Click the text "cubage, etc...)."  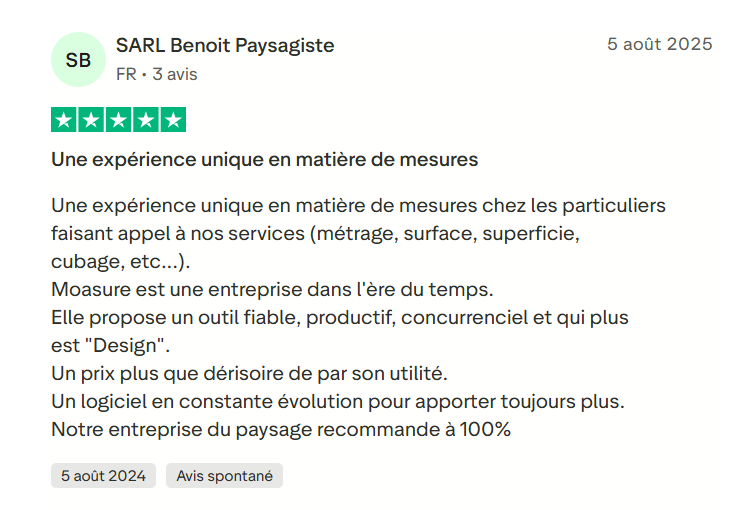tap(120, 262)
